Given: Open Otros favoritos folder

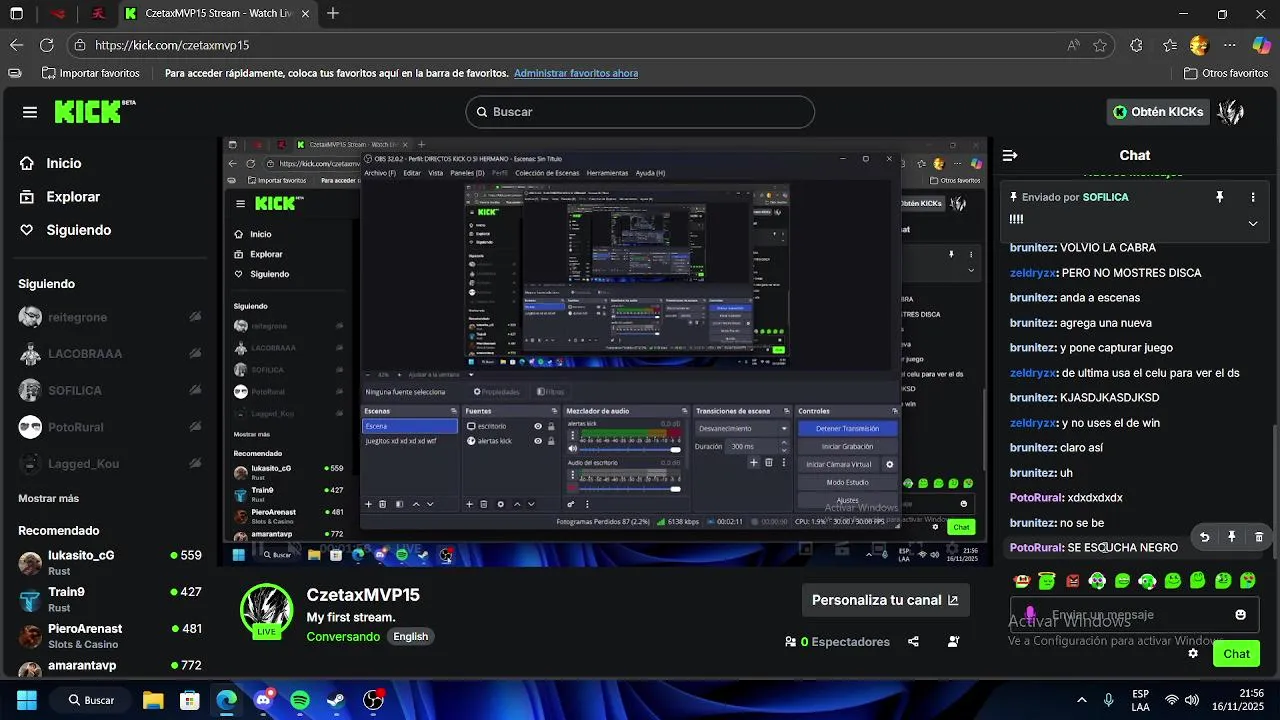Looking at the screenshot, I should pos(1225,73).
